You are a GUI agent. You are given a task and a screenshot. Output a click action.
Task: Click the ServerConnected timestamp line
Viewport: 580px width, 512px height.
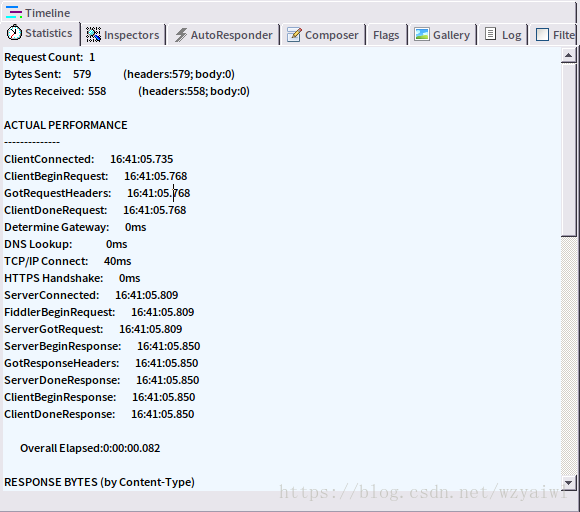click(91, 296)
